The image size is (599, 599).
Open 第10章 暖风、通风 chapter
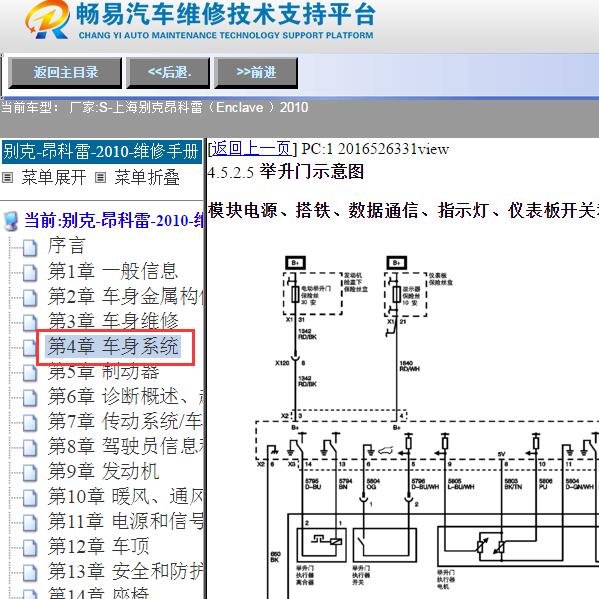(x=126, y=496)
